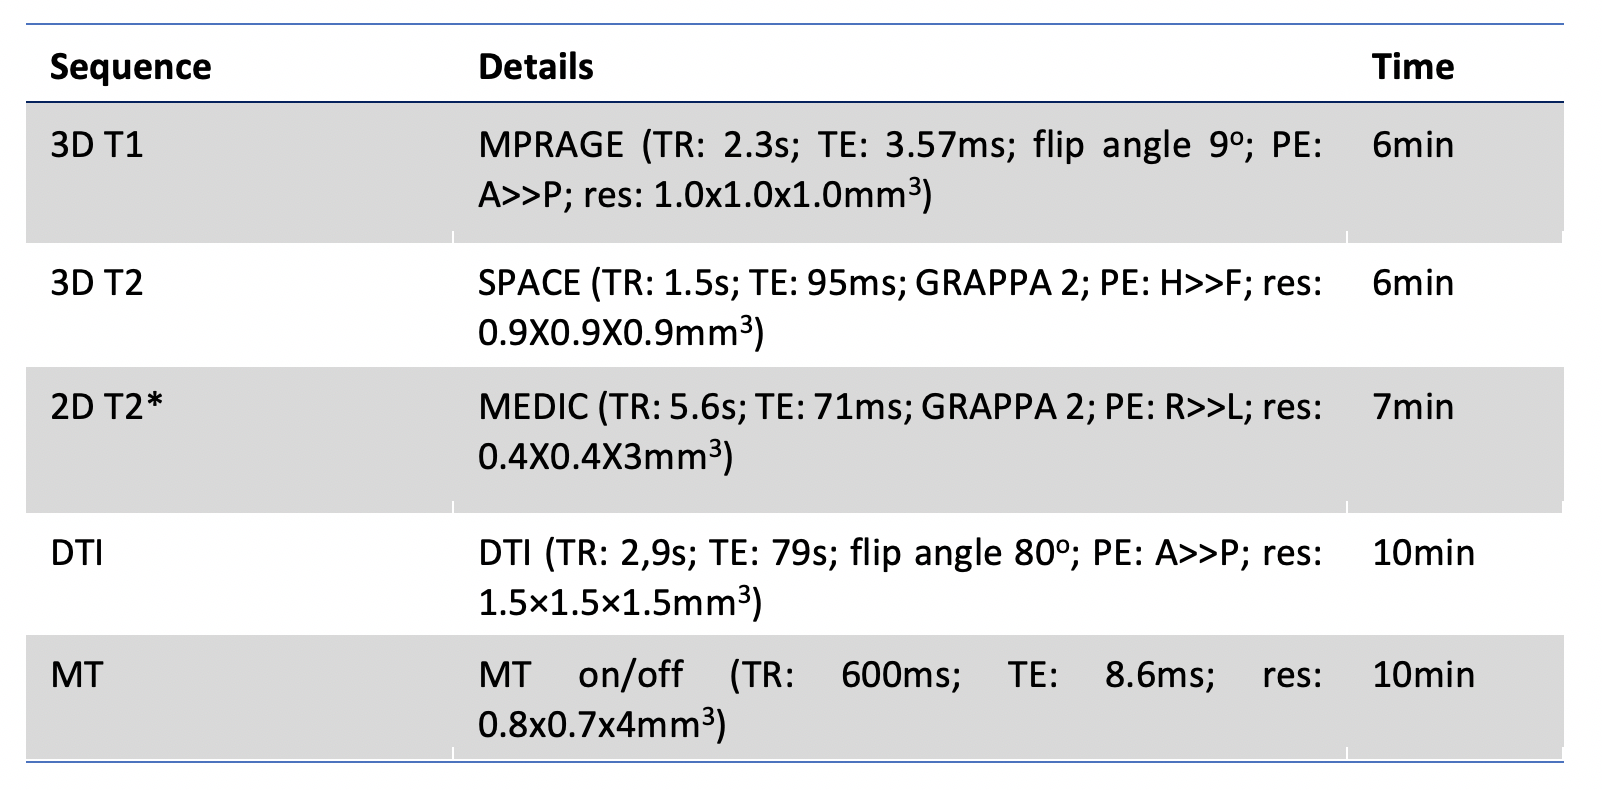Click the Time column header
The height and width of the screenshot is (790, 1602).
click(1412, 67)
